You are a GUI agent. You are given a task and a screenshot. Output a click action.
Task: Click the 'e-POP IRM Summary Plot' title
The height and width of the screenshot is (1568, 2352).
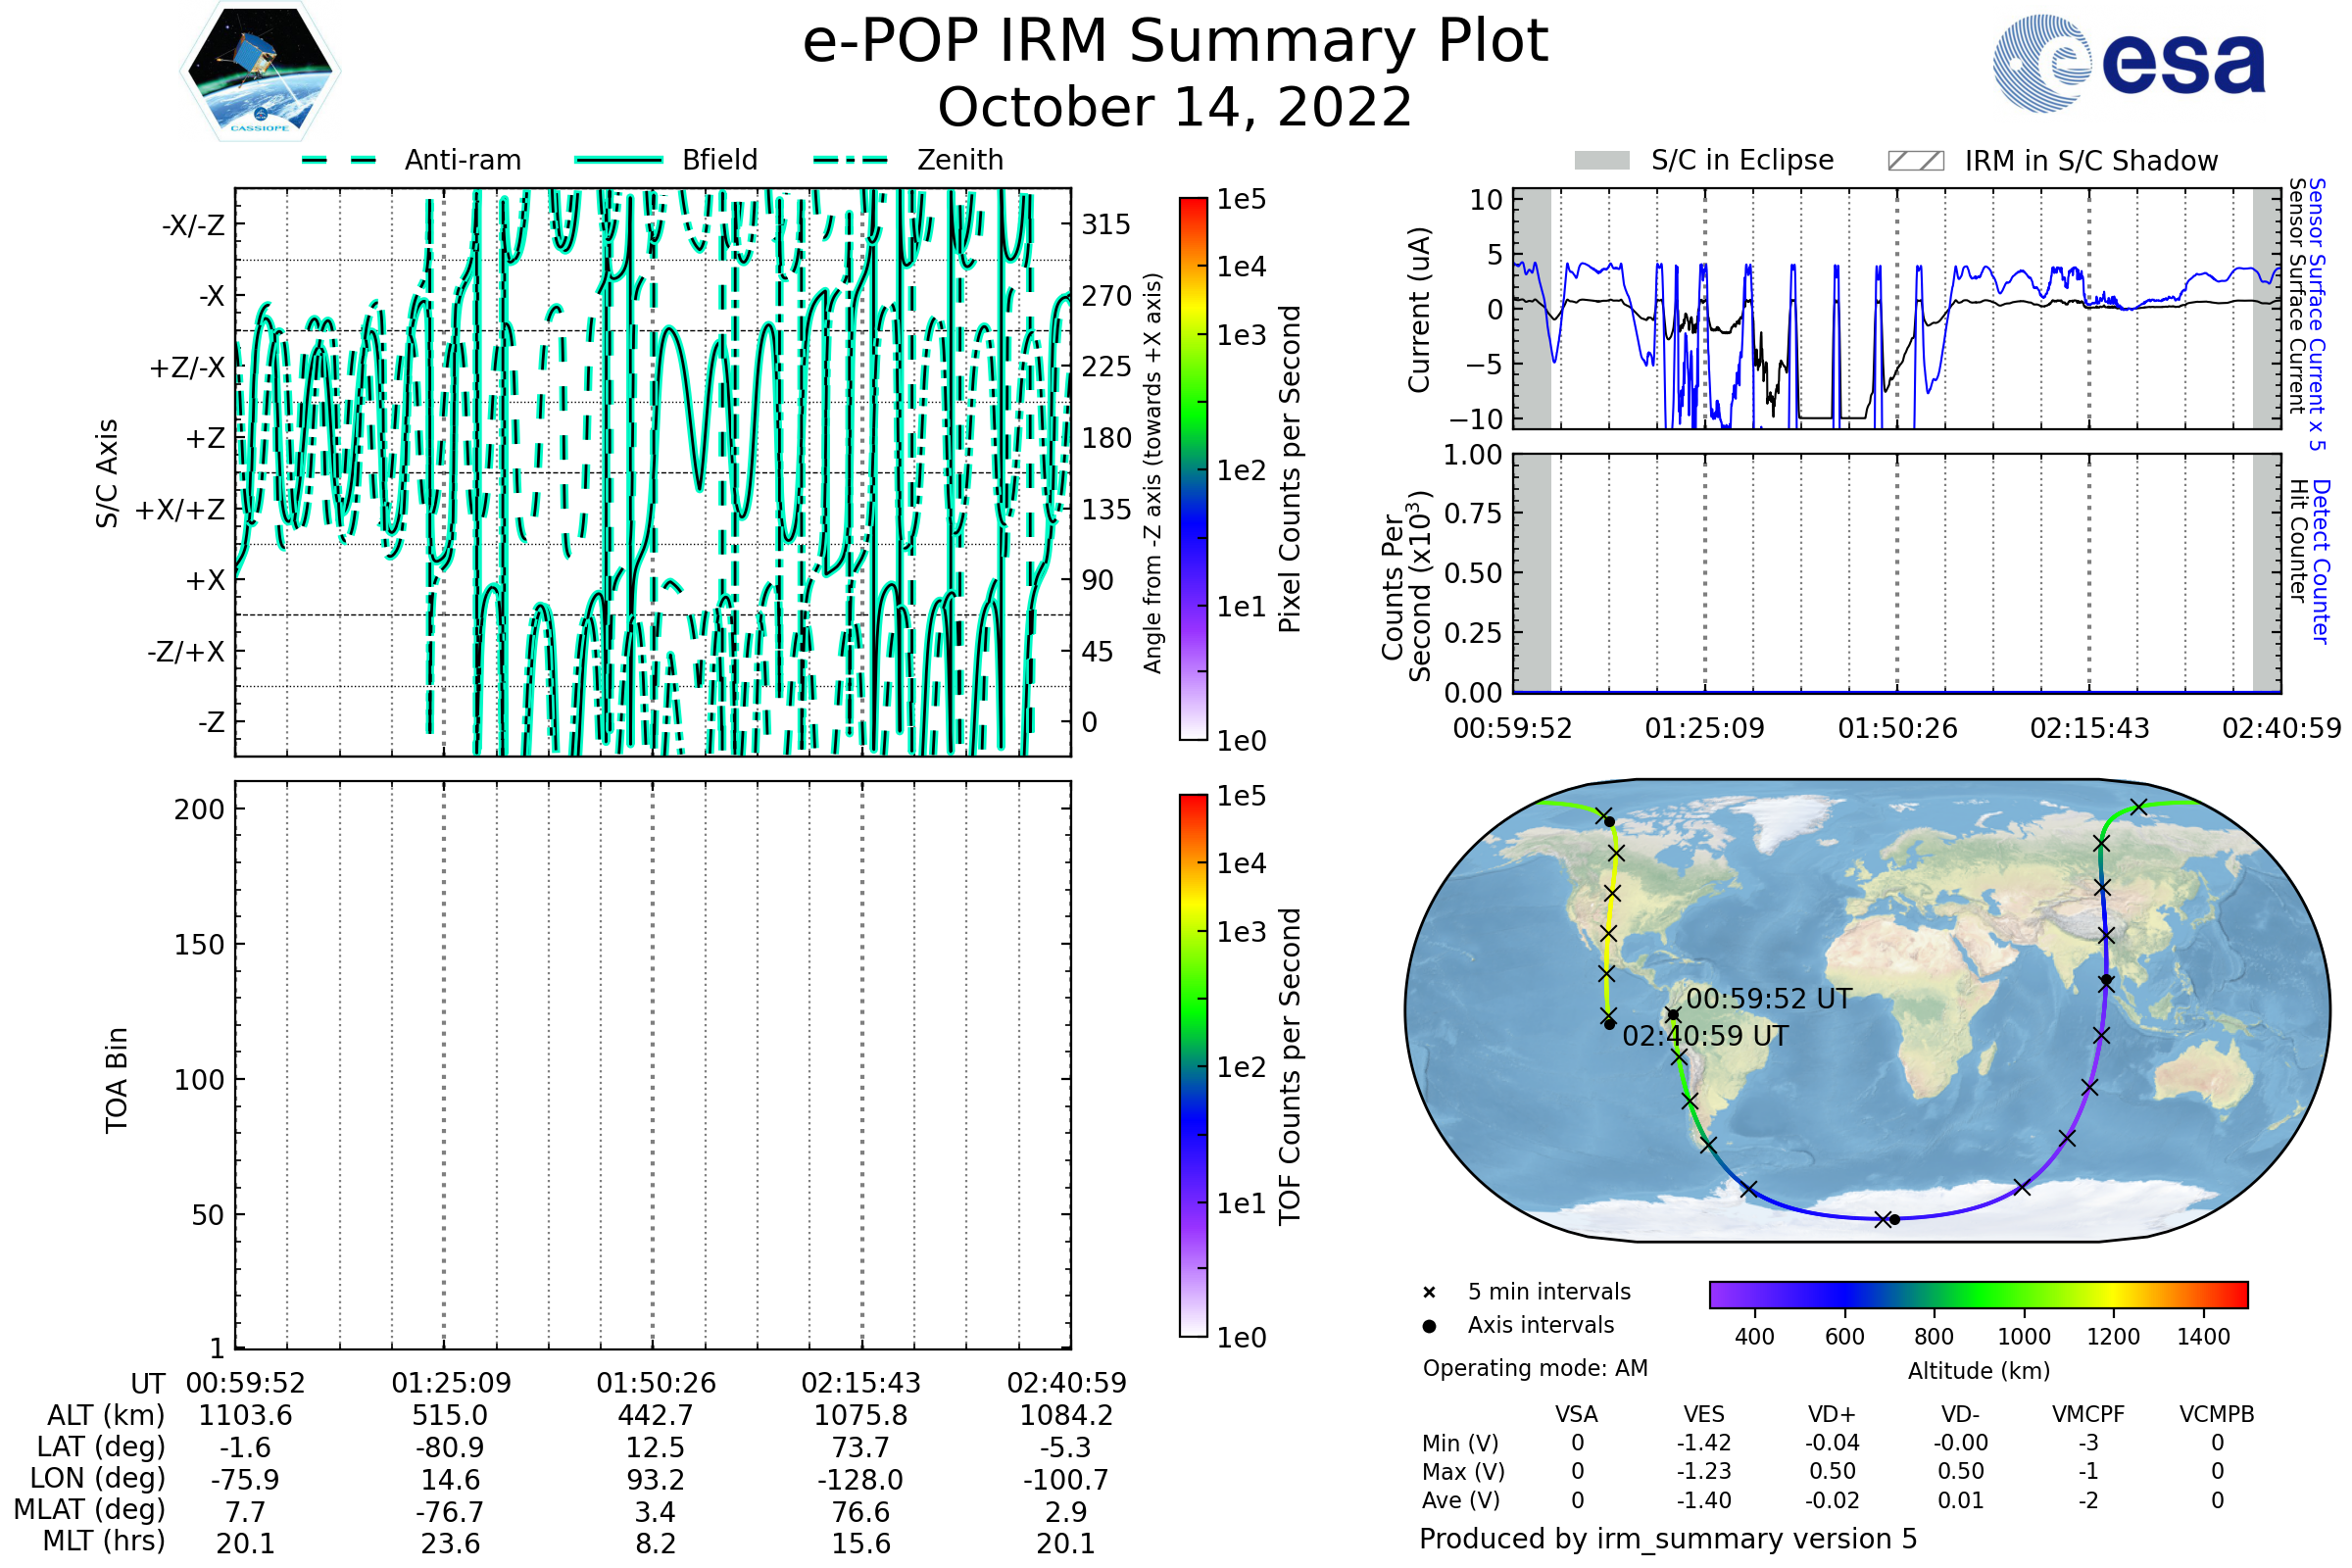pos(1175,41)
